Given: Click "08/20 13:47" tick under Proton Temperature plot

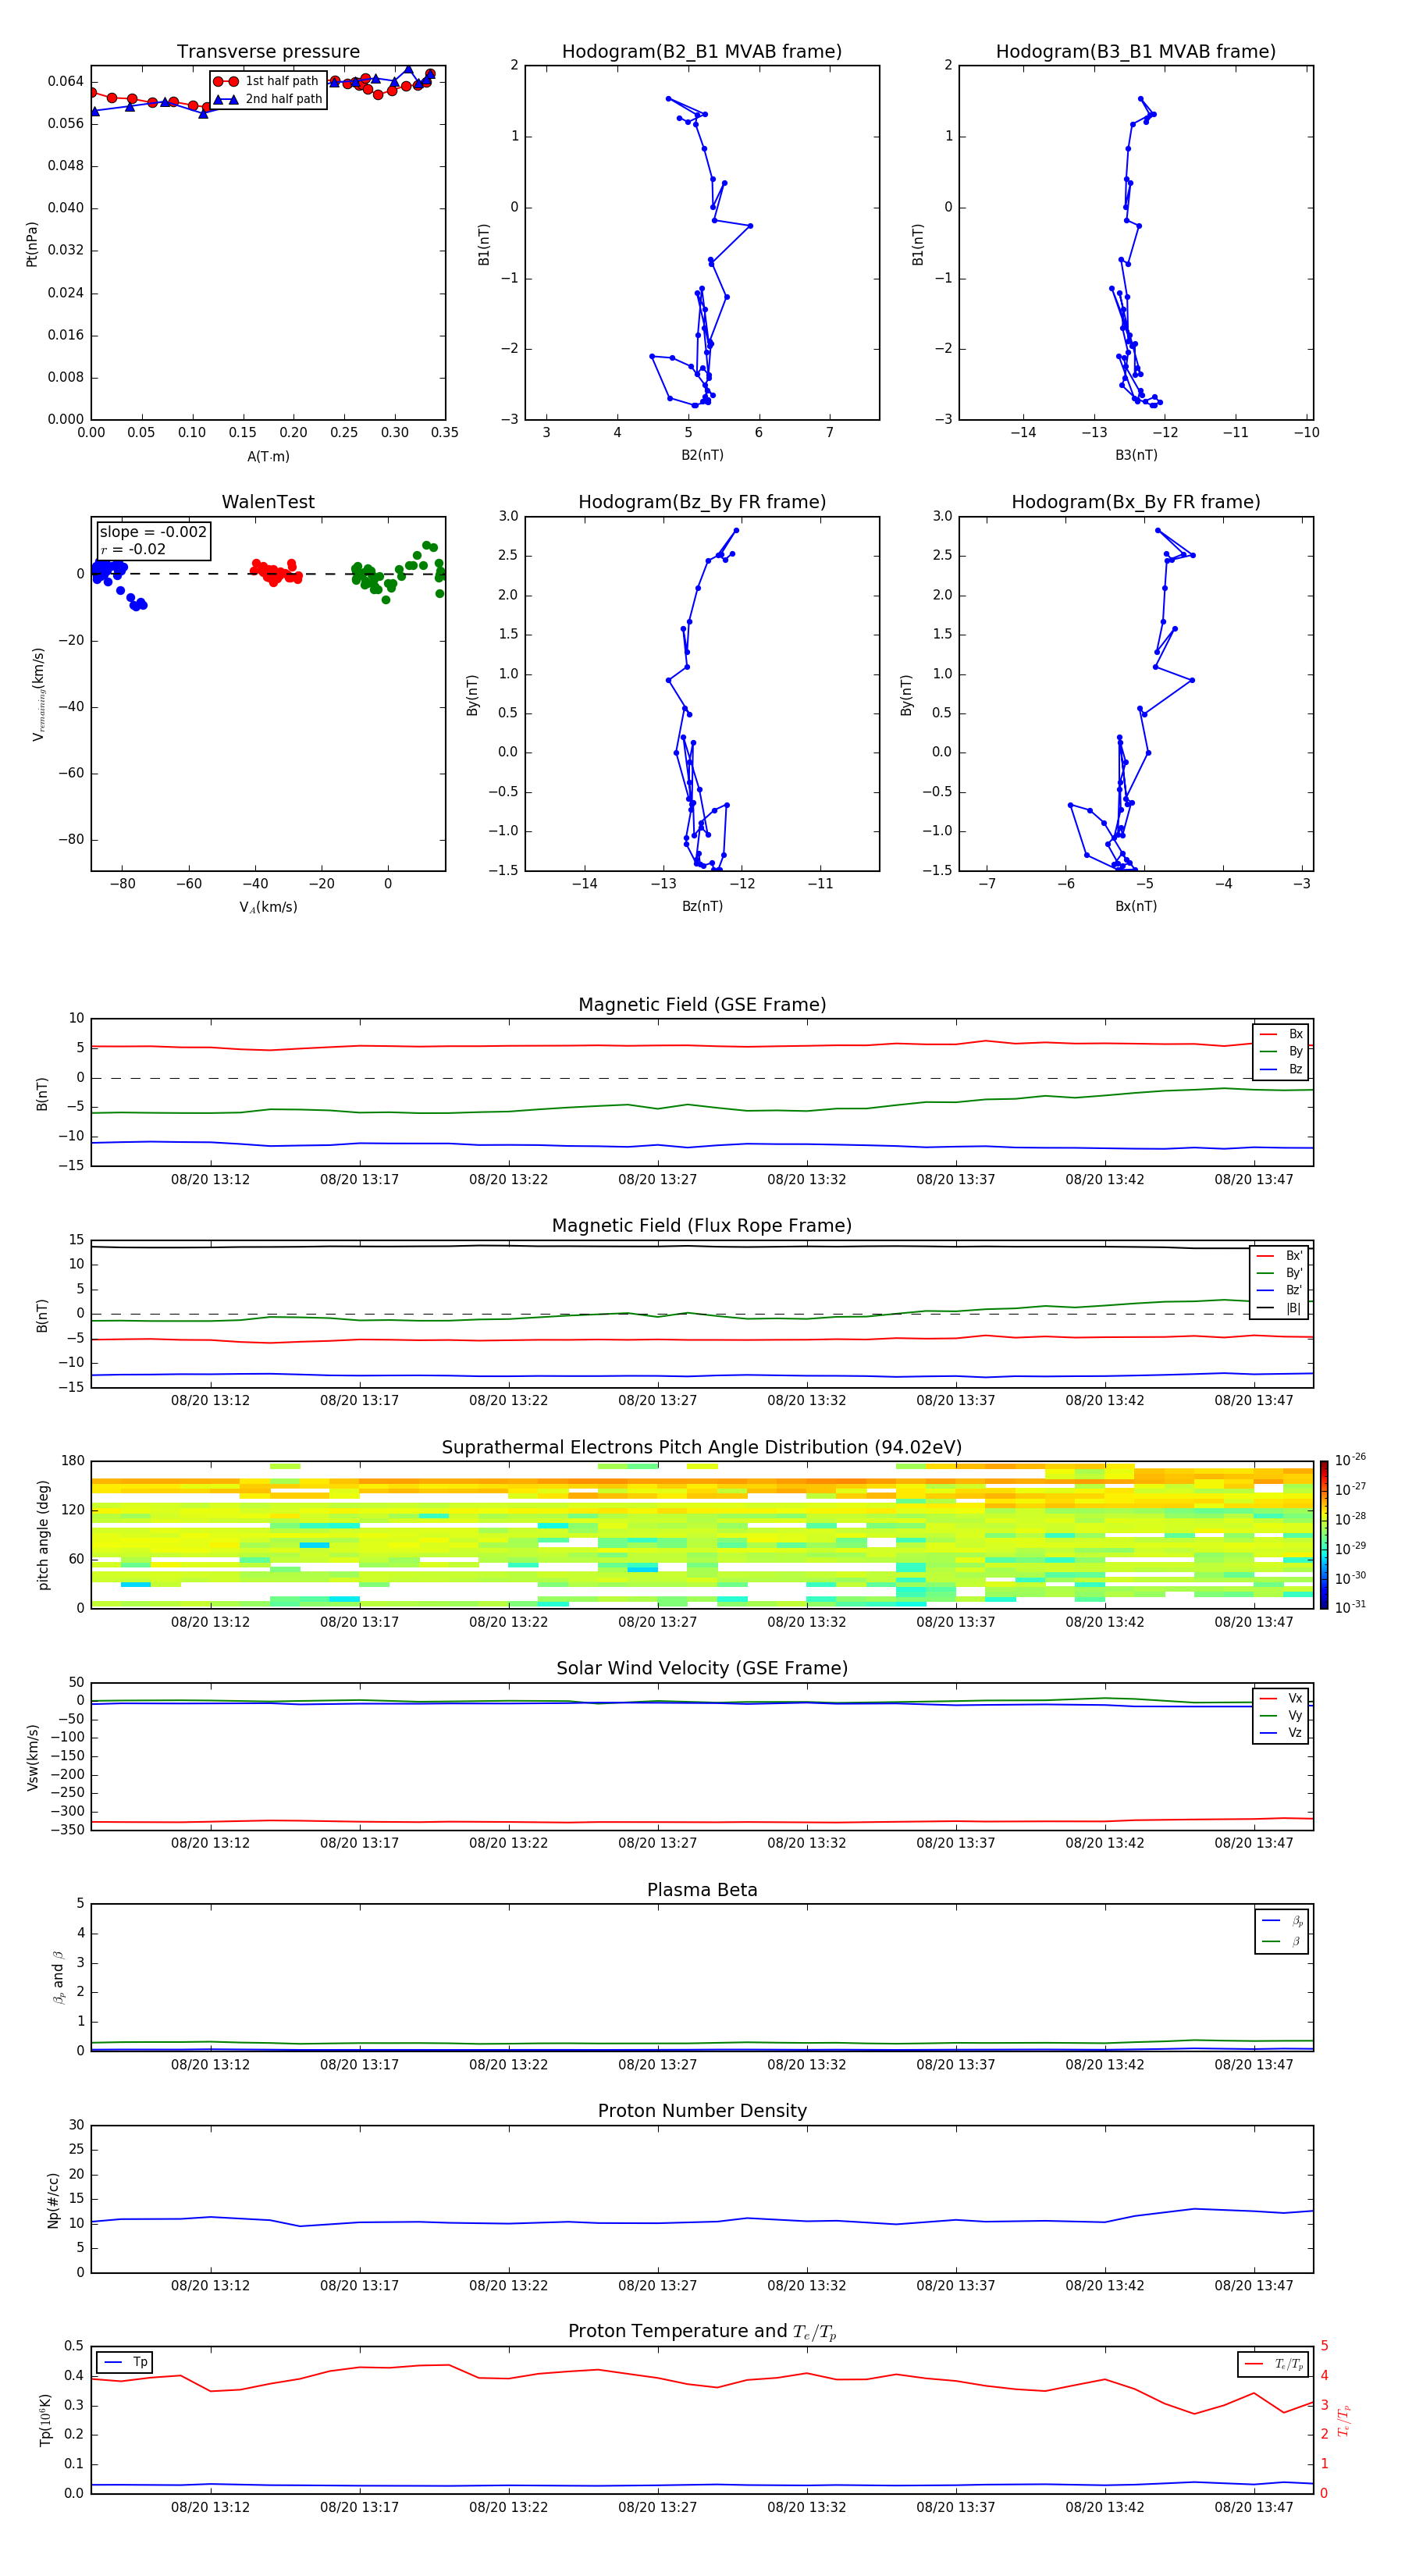Looking at the screenshot, I should pyautogui.click(x=1254, y=2507).
